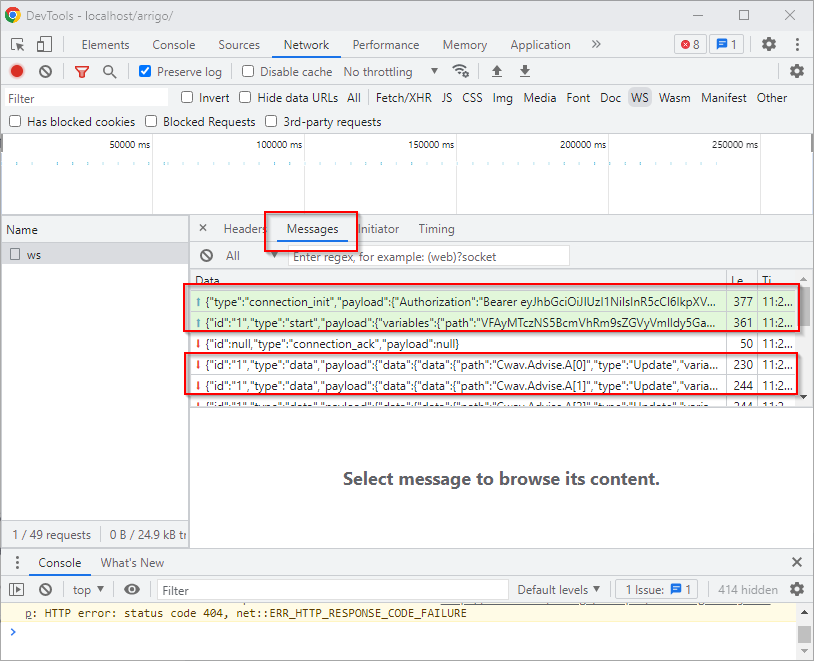
Task: Enable Disable cache checkbox
Action: pyautogui.click(x=248, y=71)
